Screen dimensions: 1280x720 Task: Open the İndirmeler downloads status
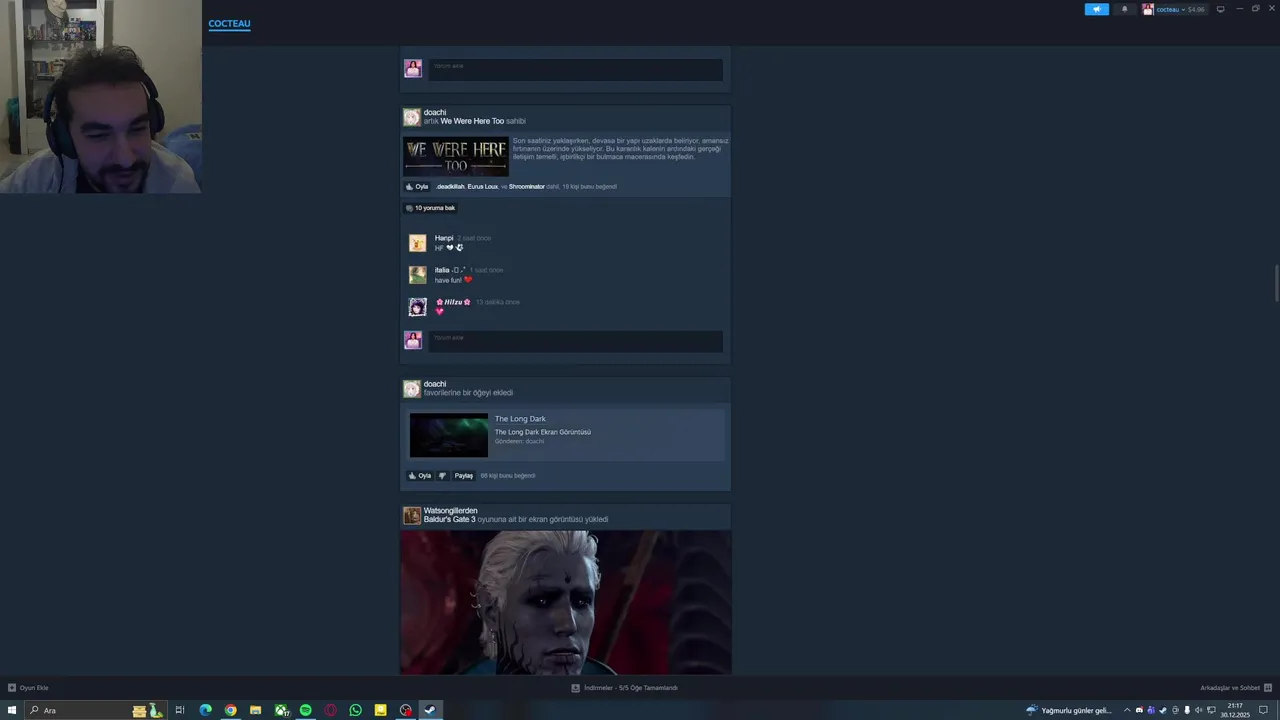point(624,688)
